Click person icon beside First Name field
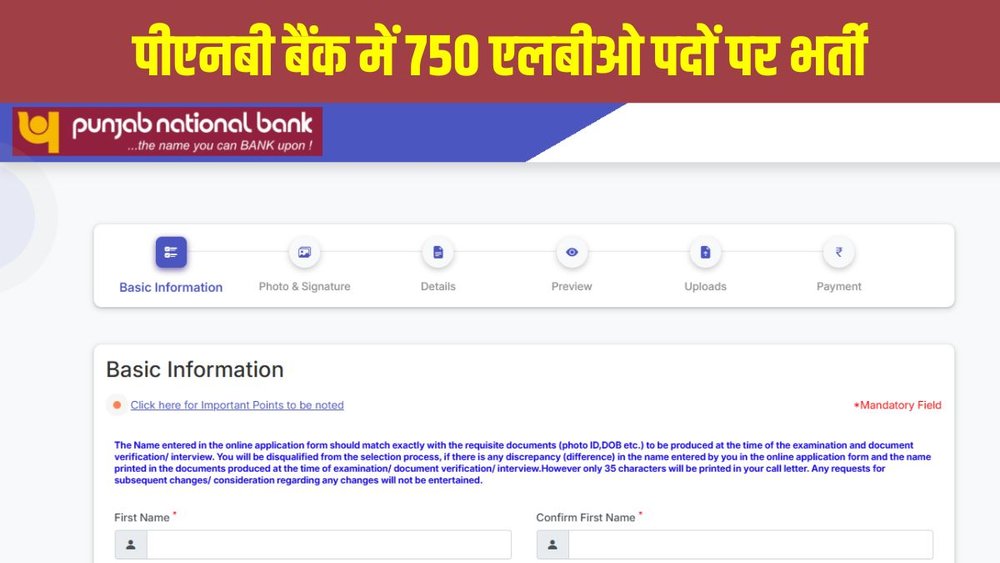This screenshot has height=563, width=1000. [131, 545]
